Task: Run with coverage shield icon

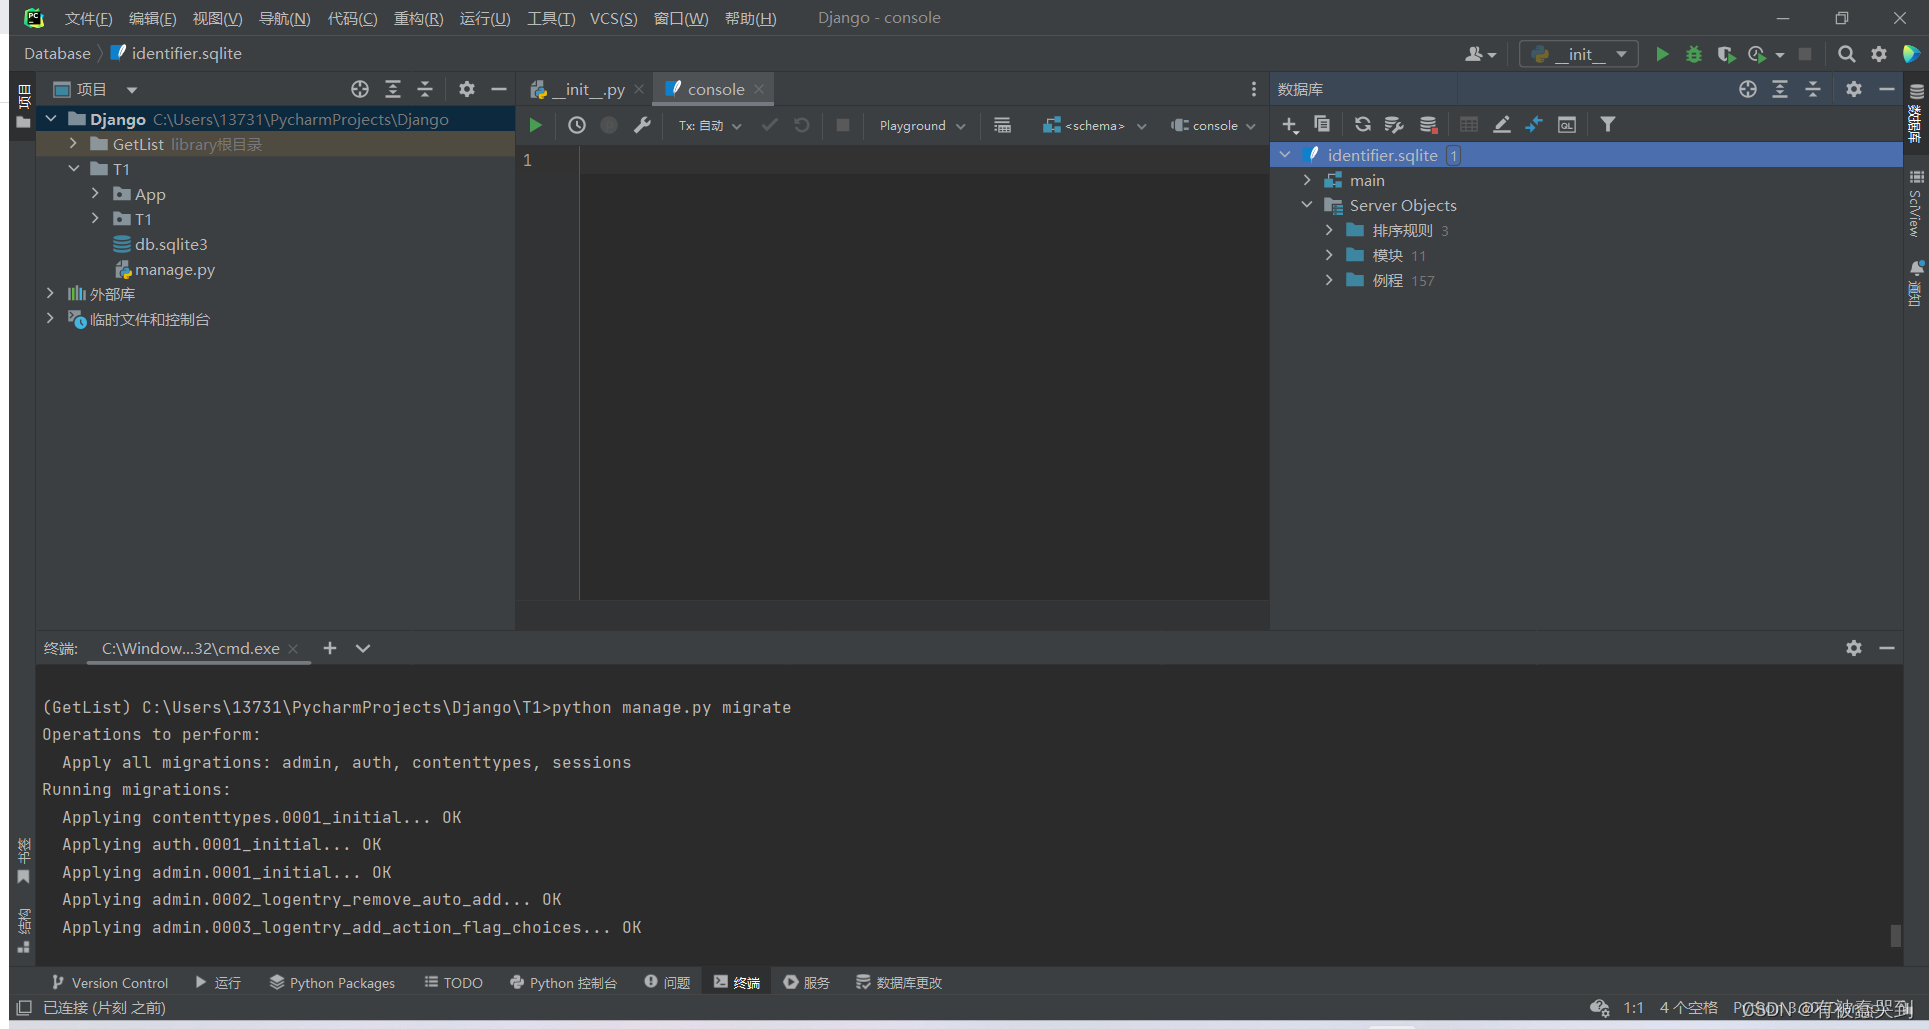Action: click(1726, 54)
